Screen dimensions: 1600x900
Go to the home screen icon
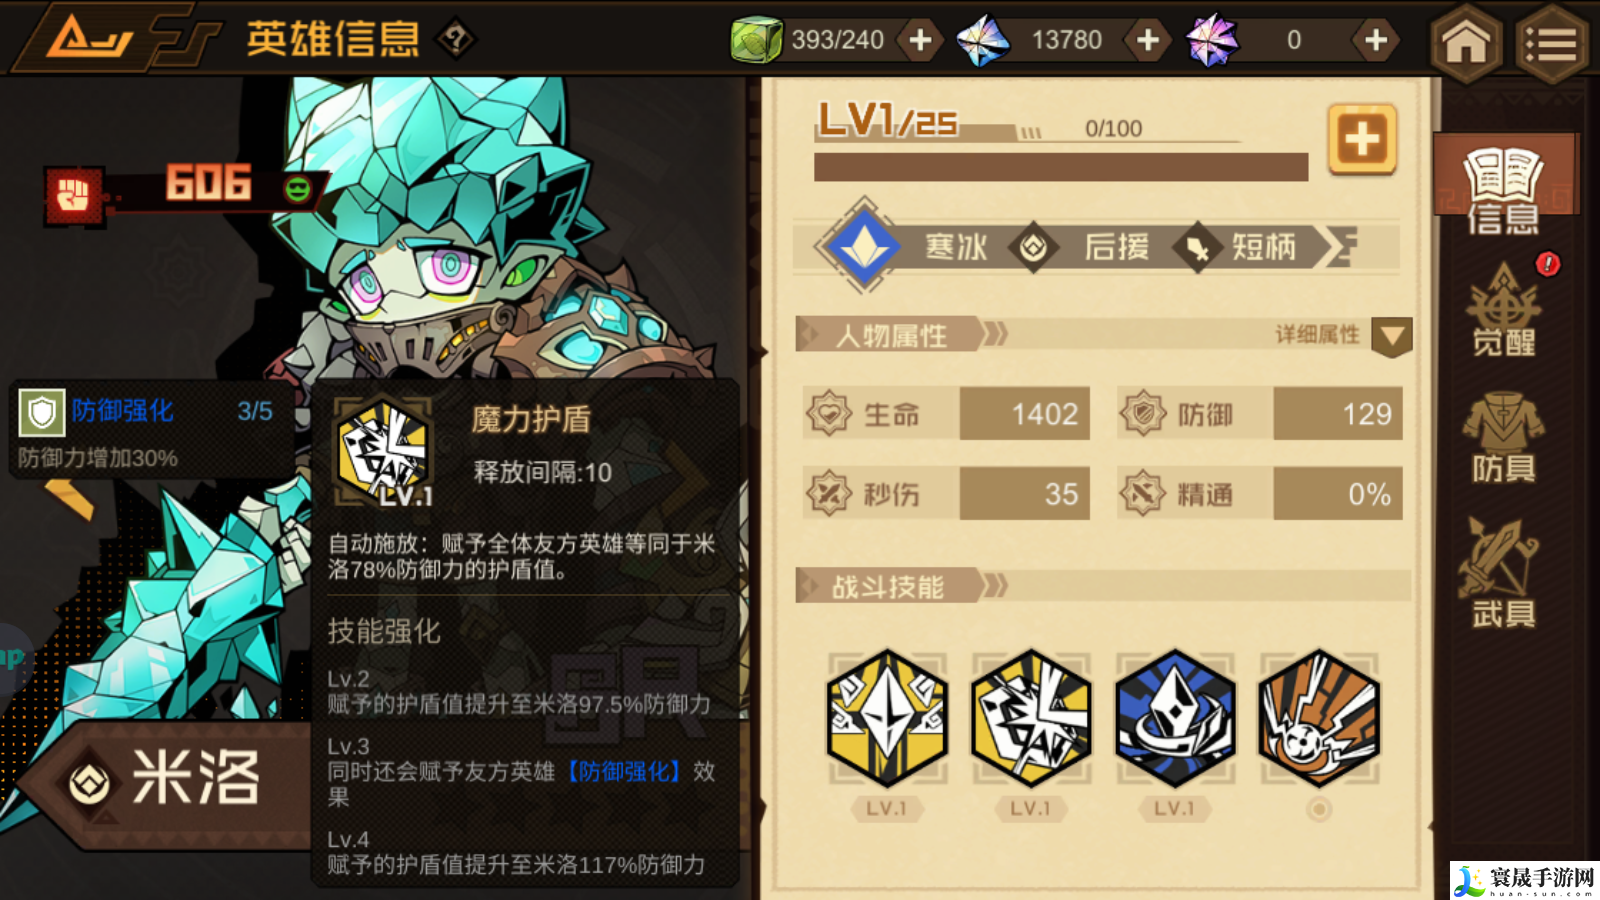coord(1466,42)
